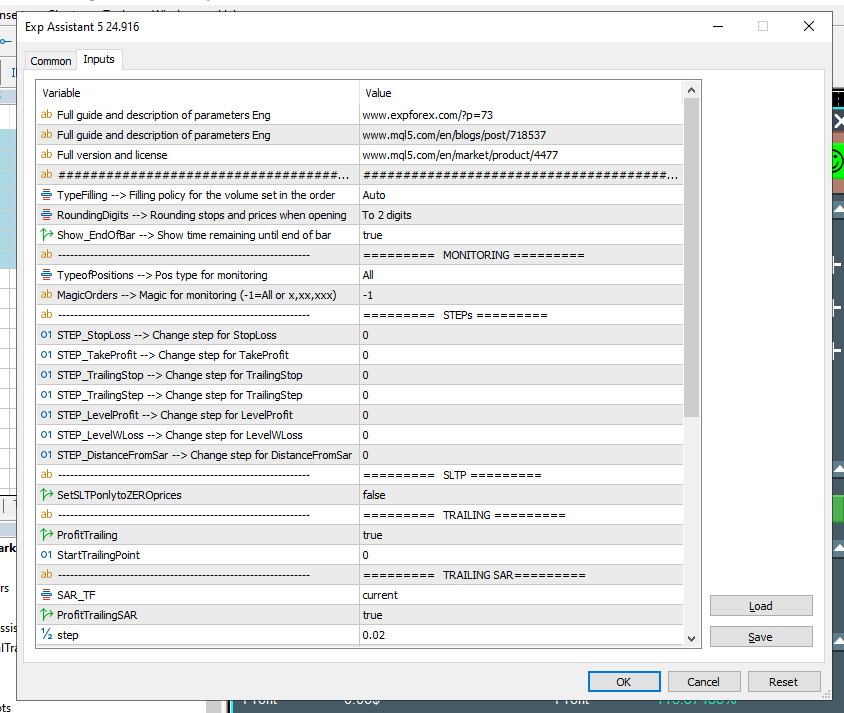Screen dimensions: 844x713
Task: Click the enum icon next to TypeFilling
Action: (47, 195)
